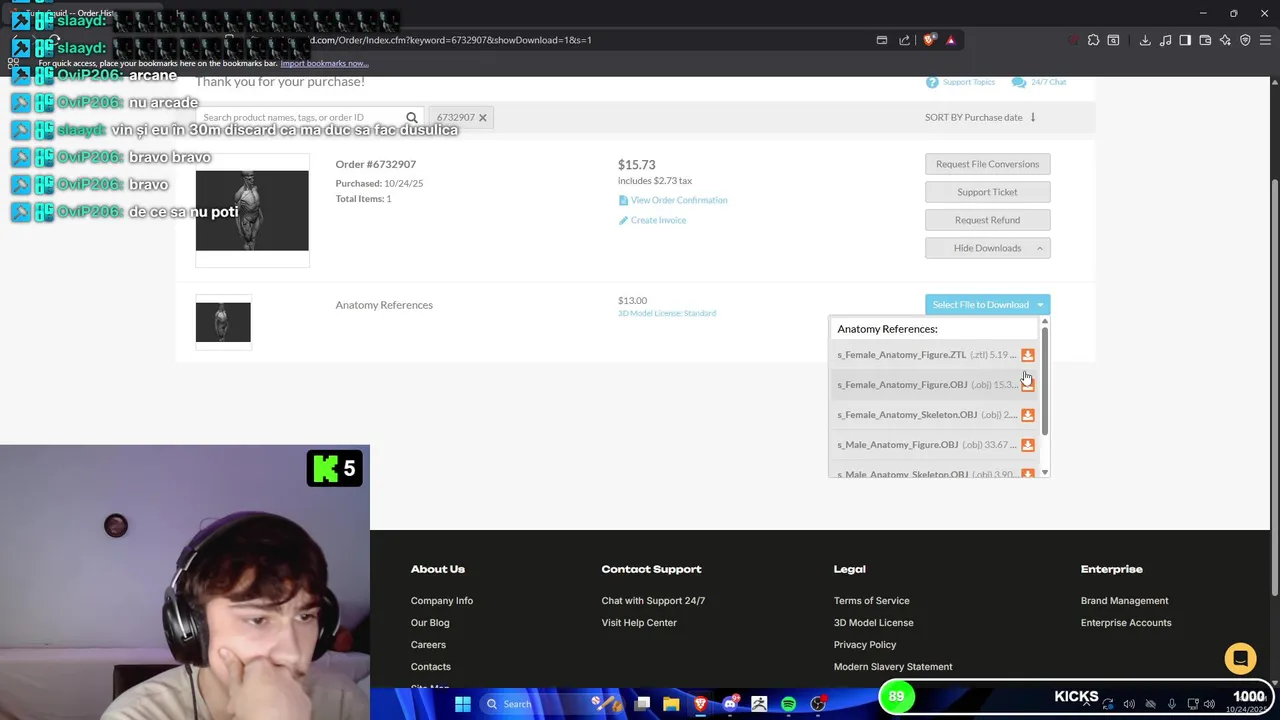Image resolution: width=1280 pixels, height=720 pixels.
Task: Open Careers footer link
Action: click(428, 645)
